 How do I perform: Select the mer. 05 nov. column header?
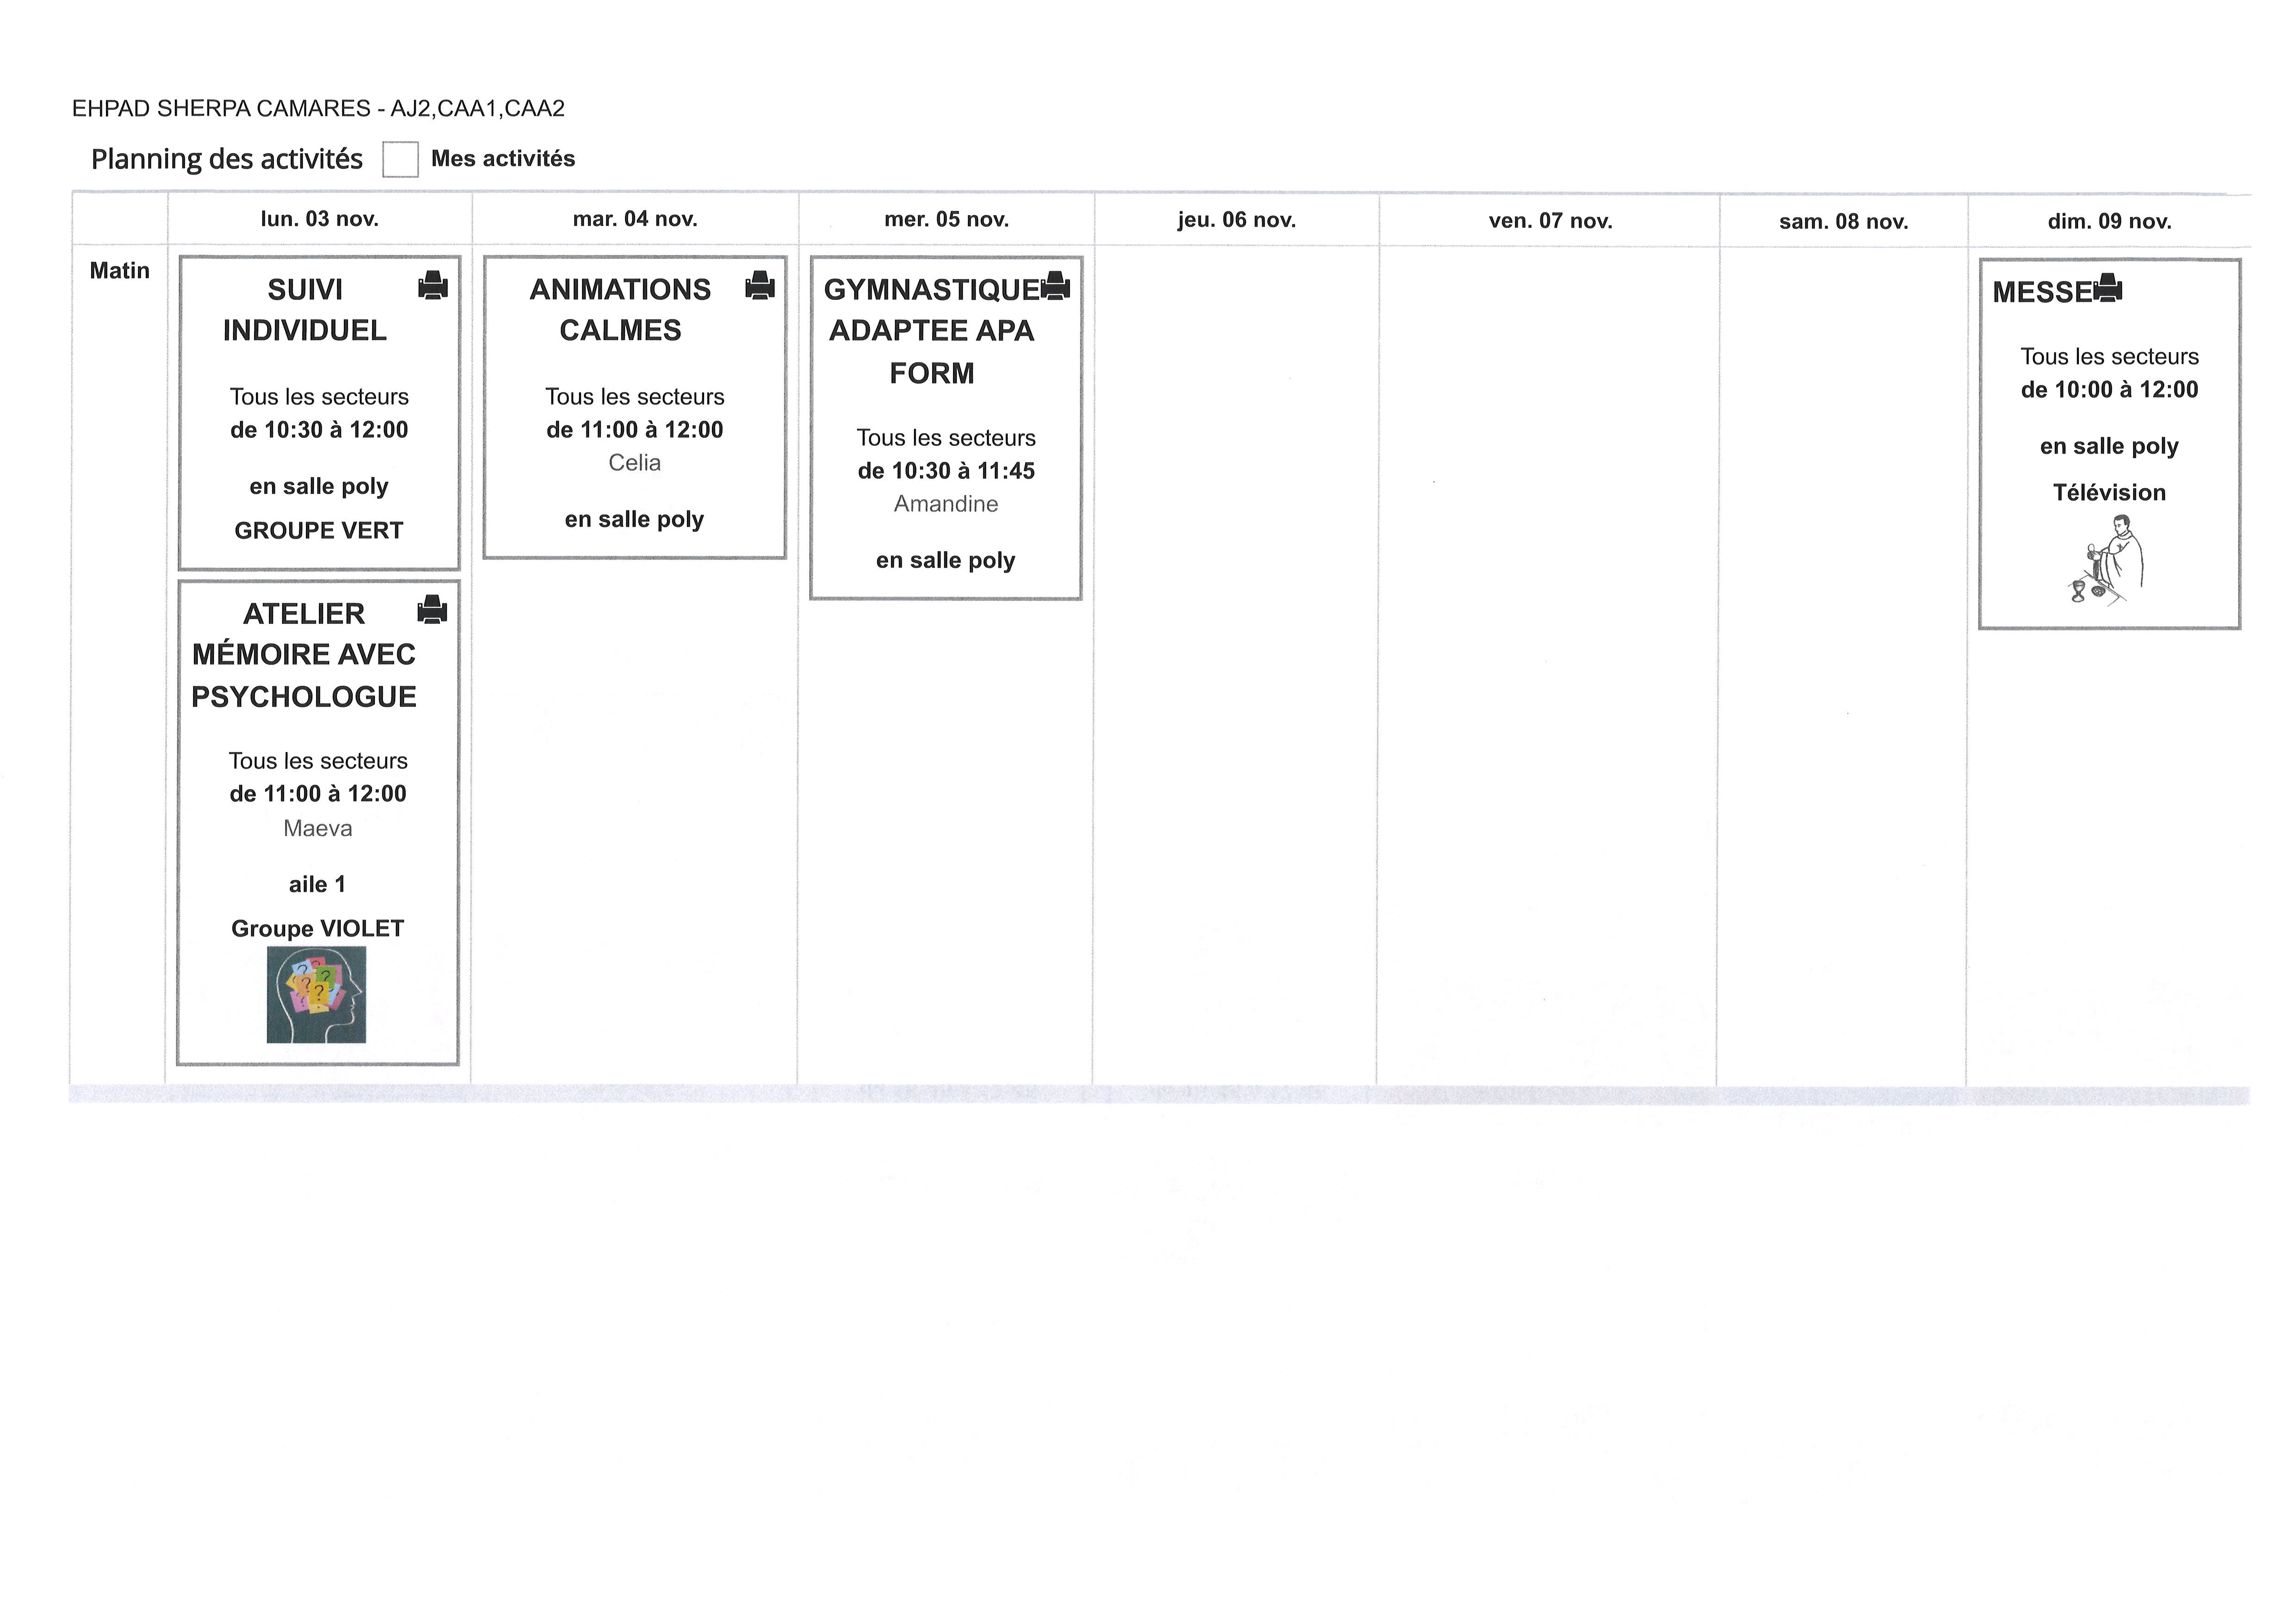946,219
